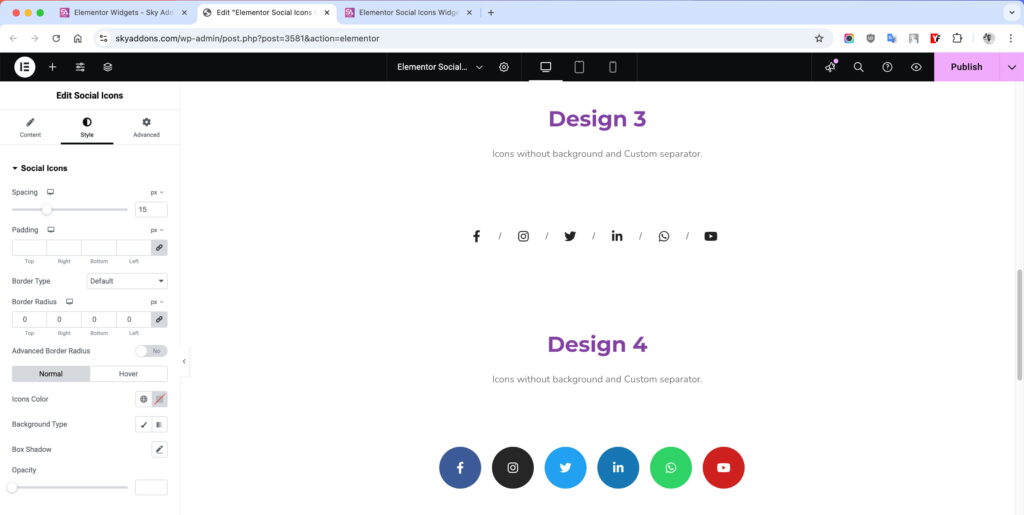Preview changes with the eye icon
The height and width of the screenshot is (515, 1024).
pos(916,67)
